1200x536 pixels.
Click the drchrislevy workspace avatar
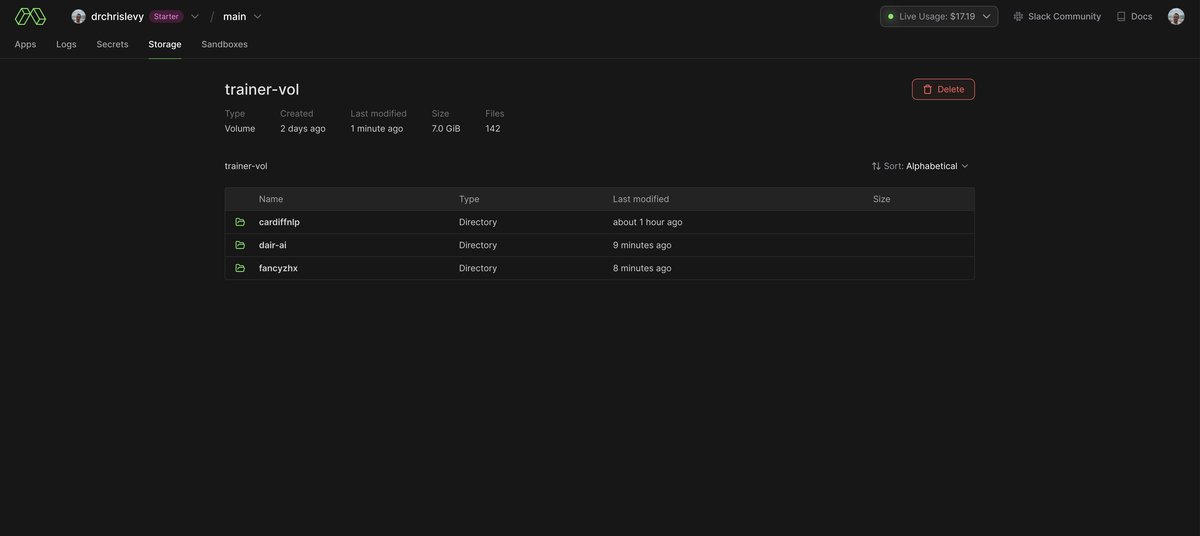pos(78,16)
